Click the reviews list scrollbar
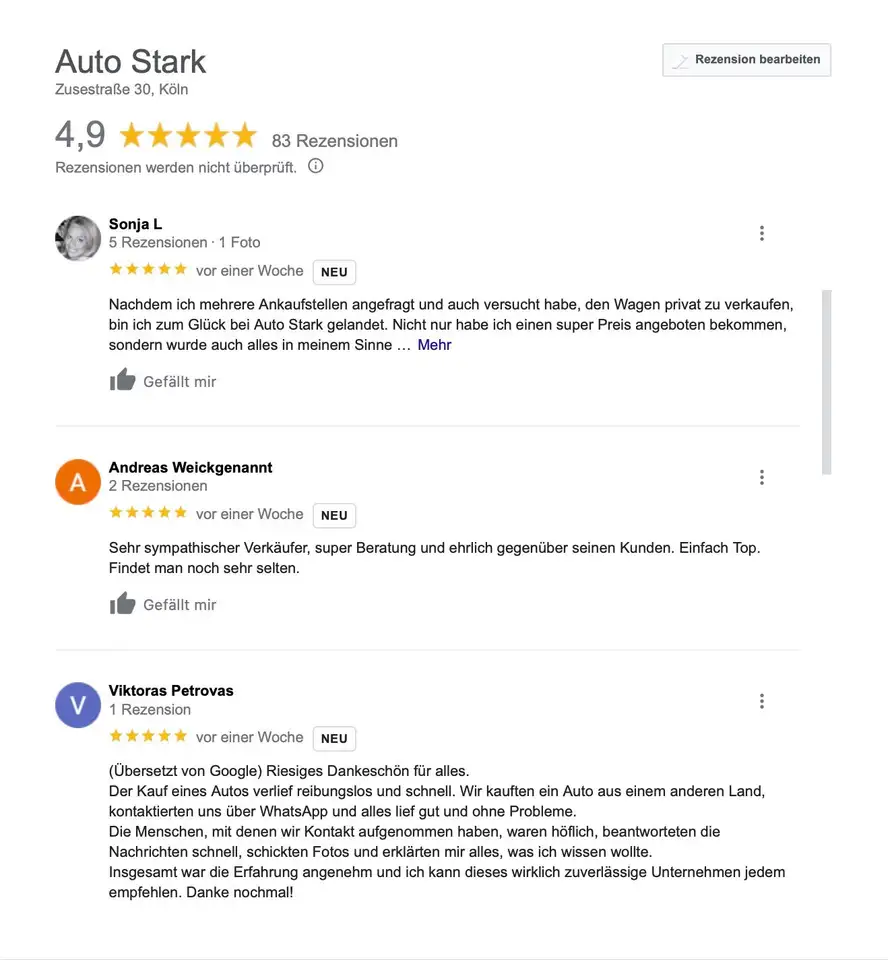Image resolution: width=888 pixels, height=960 pixels. pos(826,380)
